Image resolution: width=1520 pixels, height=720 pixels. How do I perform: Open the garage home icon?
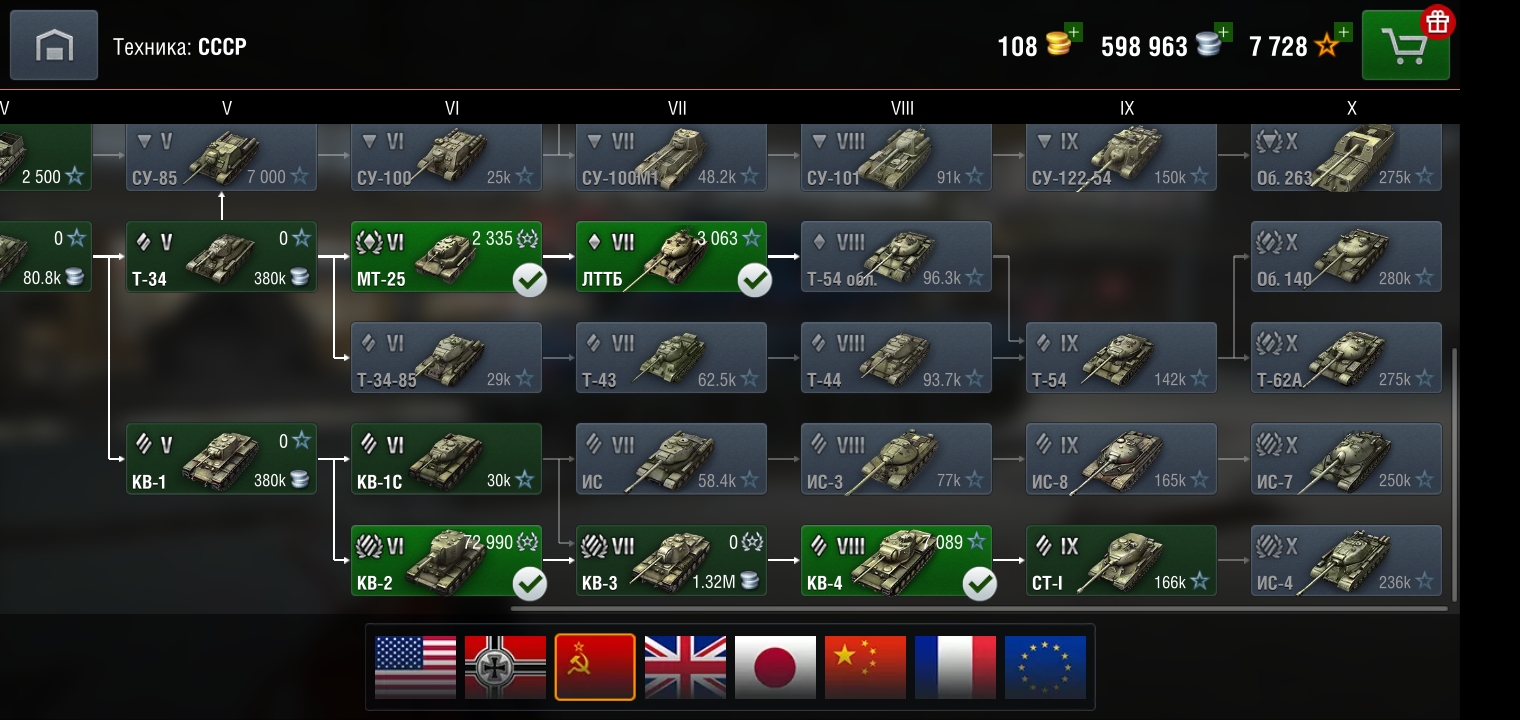coord(54,45)
